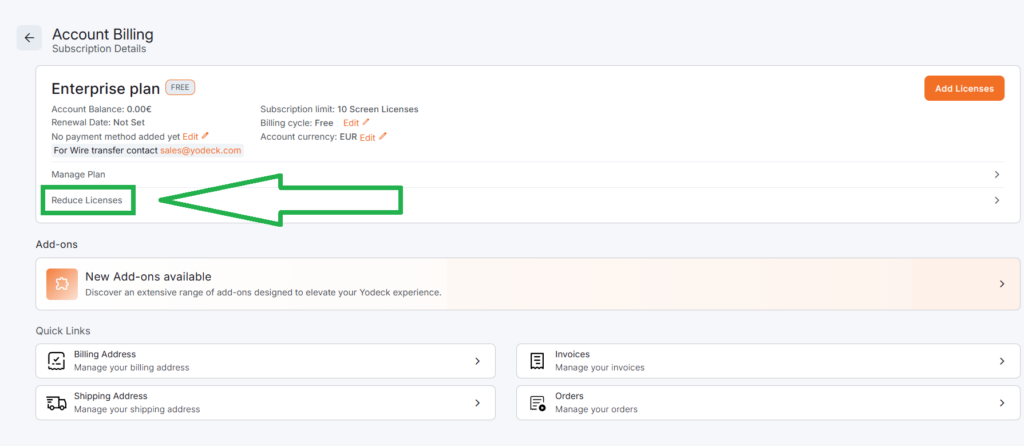Click the Orders icon

pyautogui.click(x=537, y=403)
